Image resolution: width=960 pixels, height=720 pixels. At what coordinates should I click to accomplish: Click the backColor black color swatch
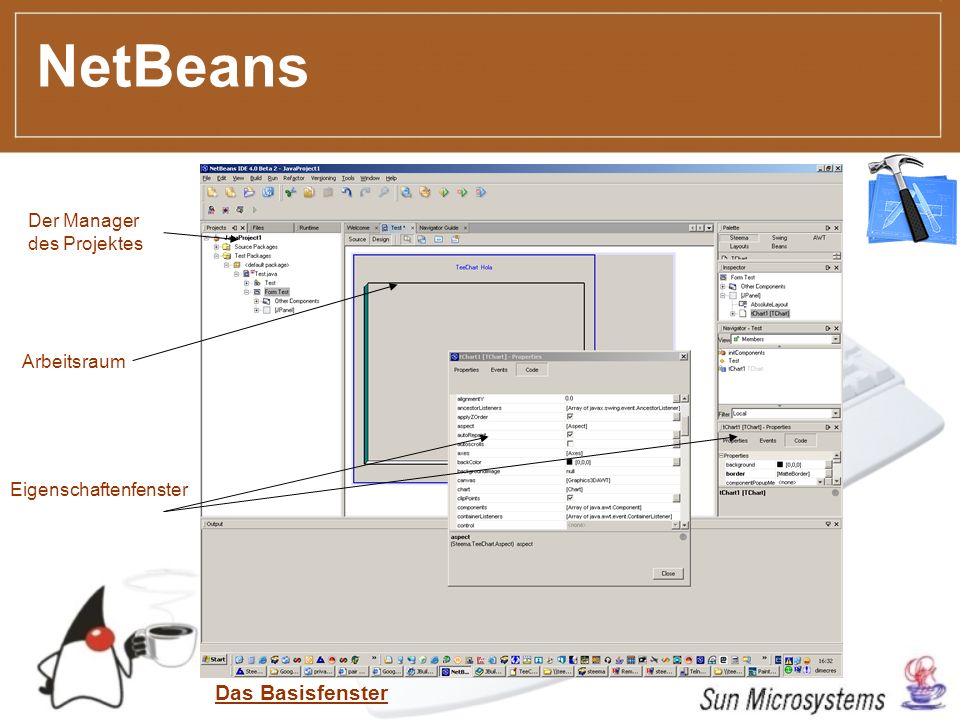pyautogui.click(x=569, y=462)
